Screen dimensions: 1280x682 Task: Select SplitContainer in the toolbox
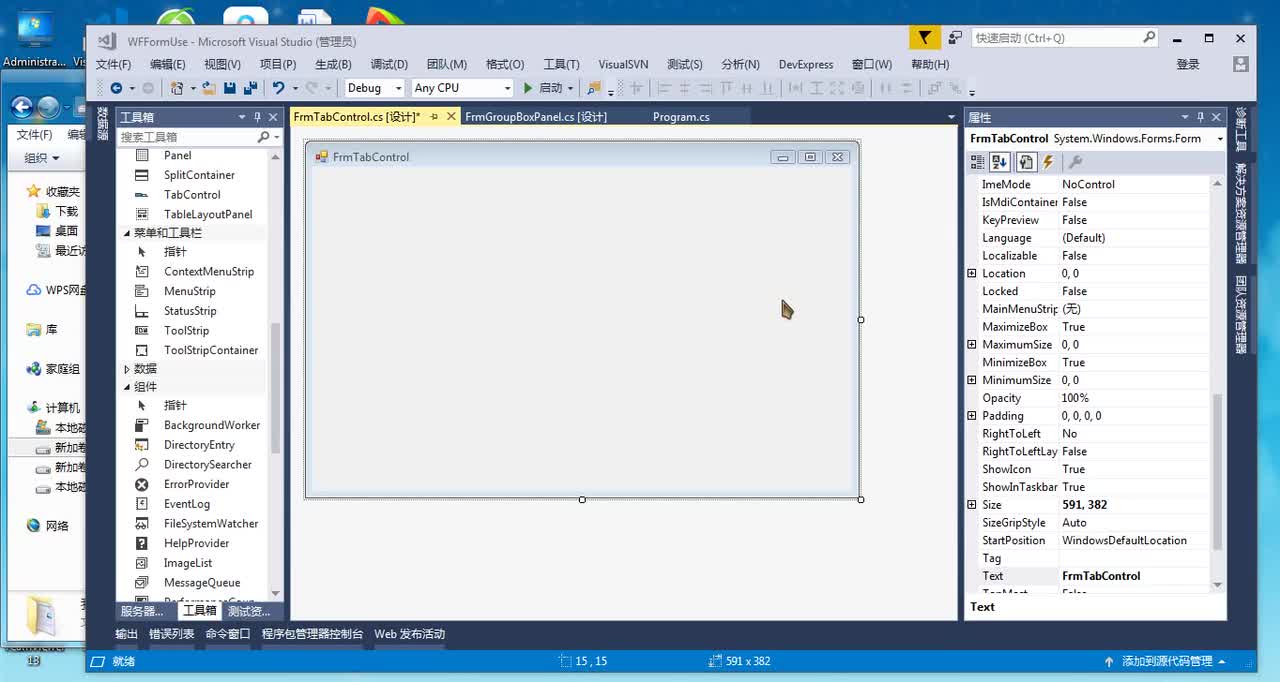pos(199,175)
